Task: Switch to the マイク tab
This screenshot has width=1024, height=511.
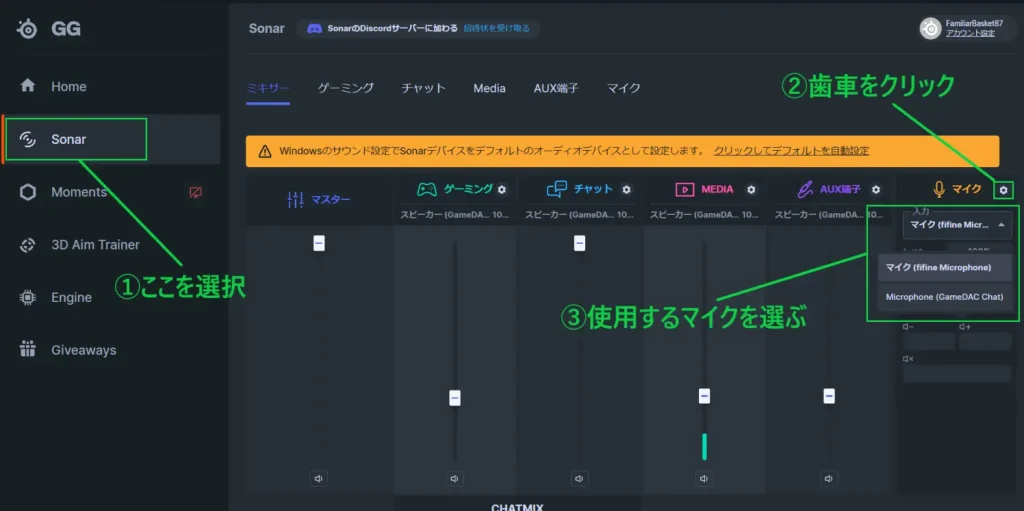Action: pos(623,88)
